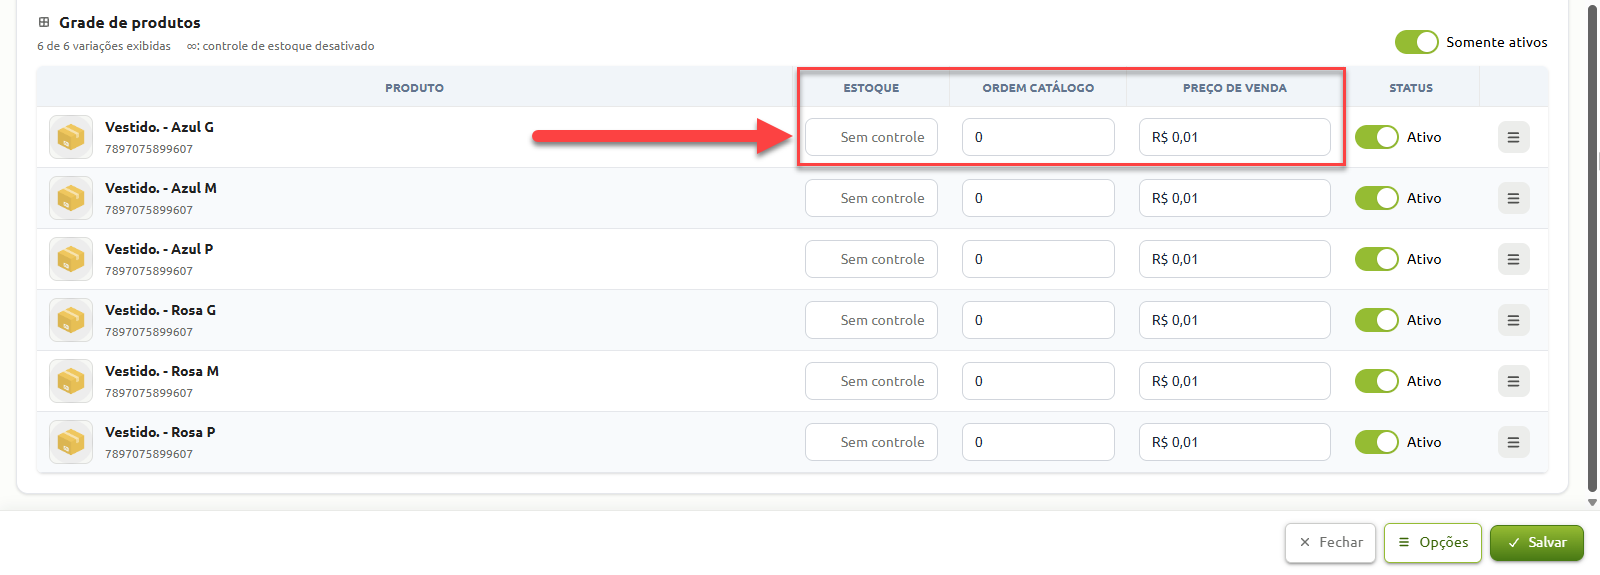
Task: Disable the Ativo switch for Vestido Rosa M
Action: pos(1377,381)
